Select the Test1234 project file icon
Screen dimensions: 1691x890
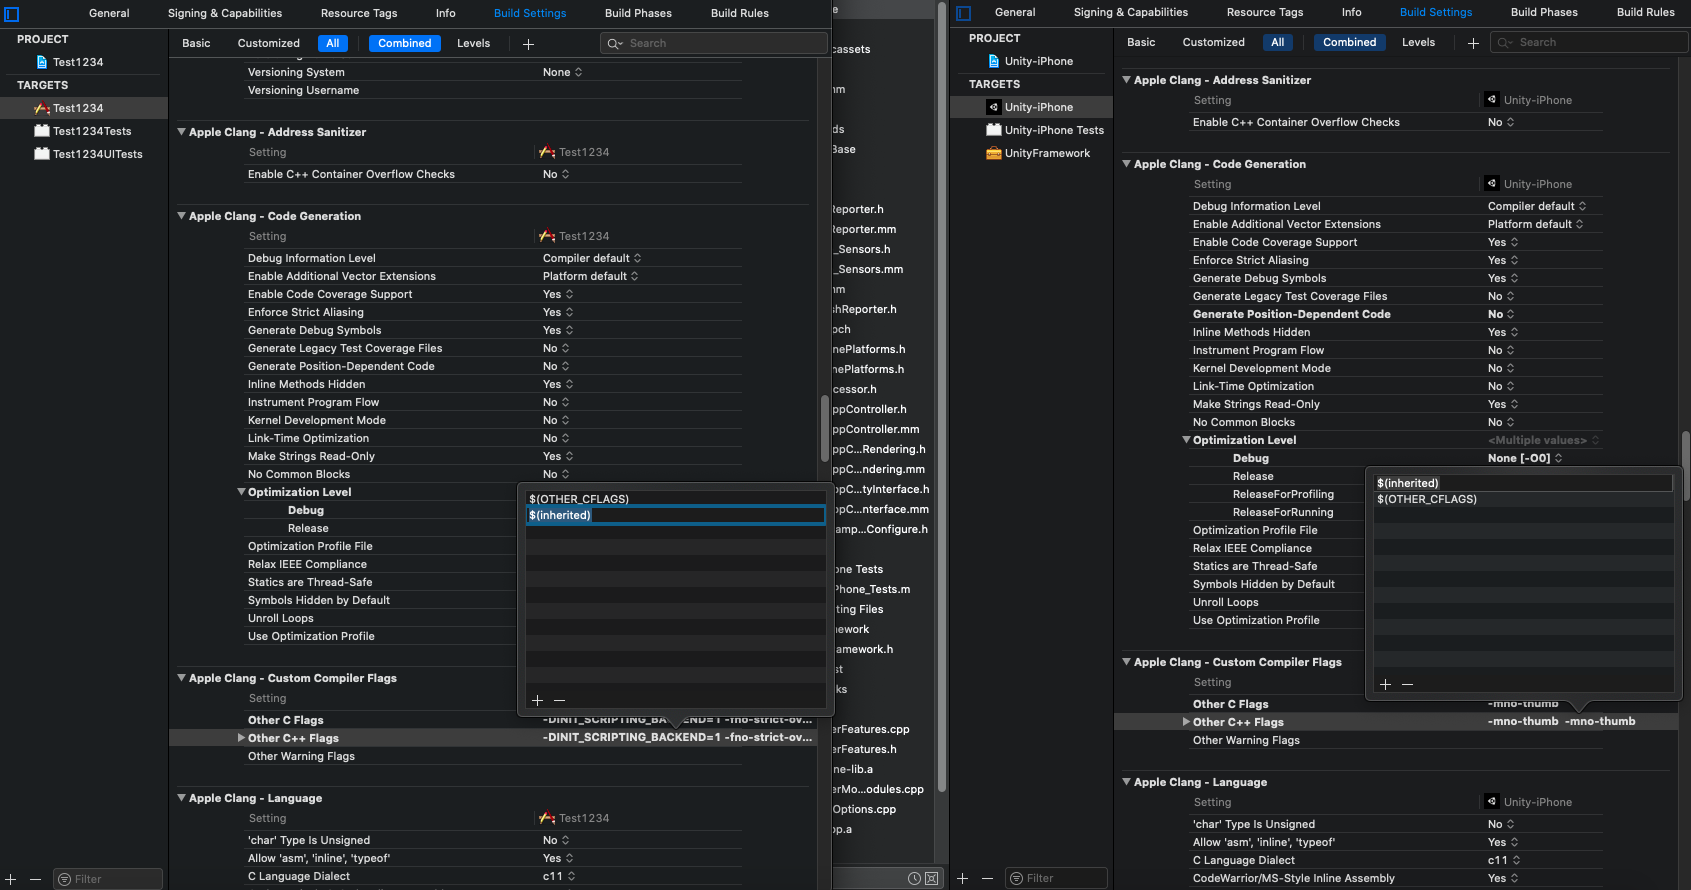click(42, 62)
